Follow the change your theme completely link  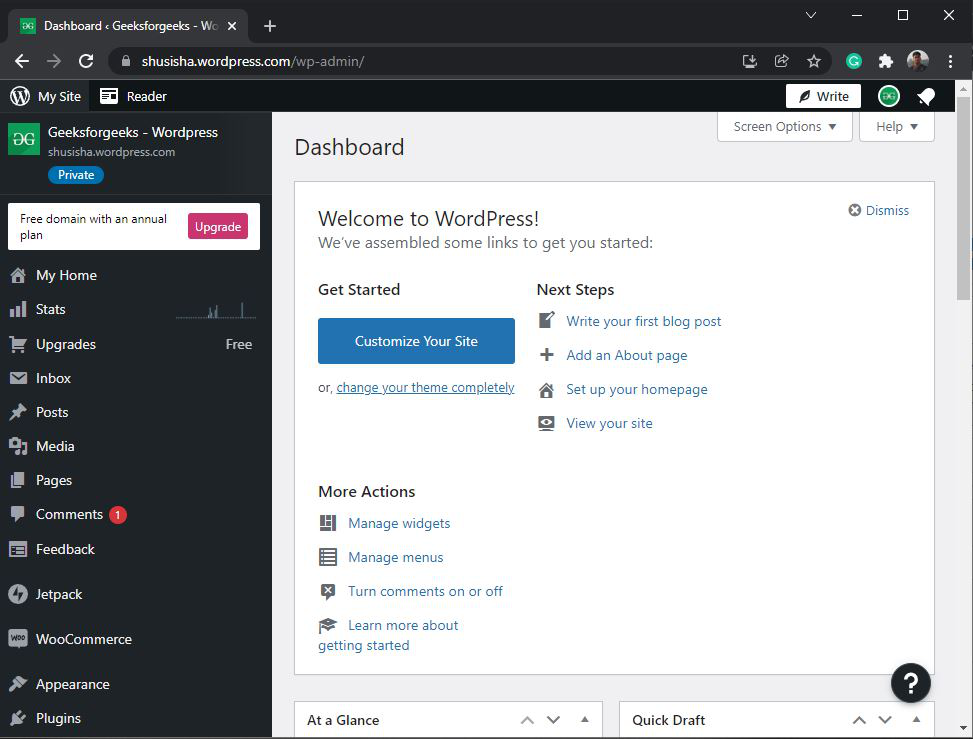point(425,388)
